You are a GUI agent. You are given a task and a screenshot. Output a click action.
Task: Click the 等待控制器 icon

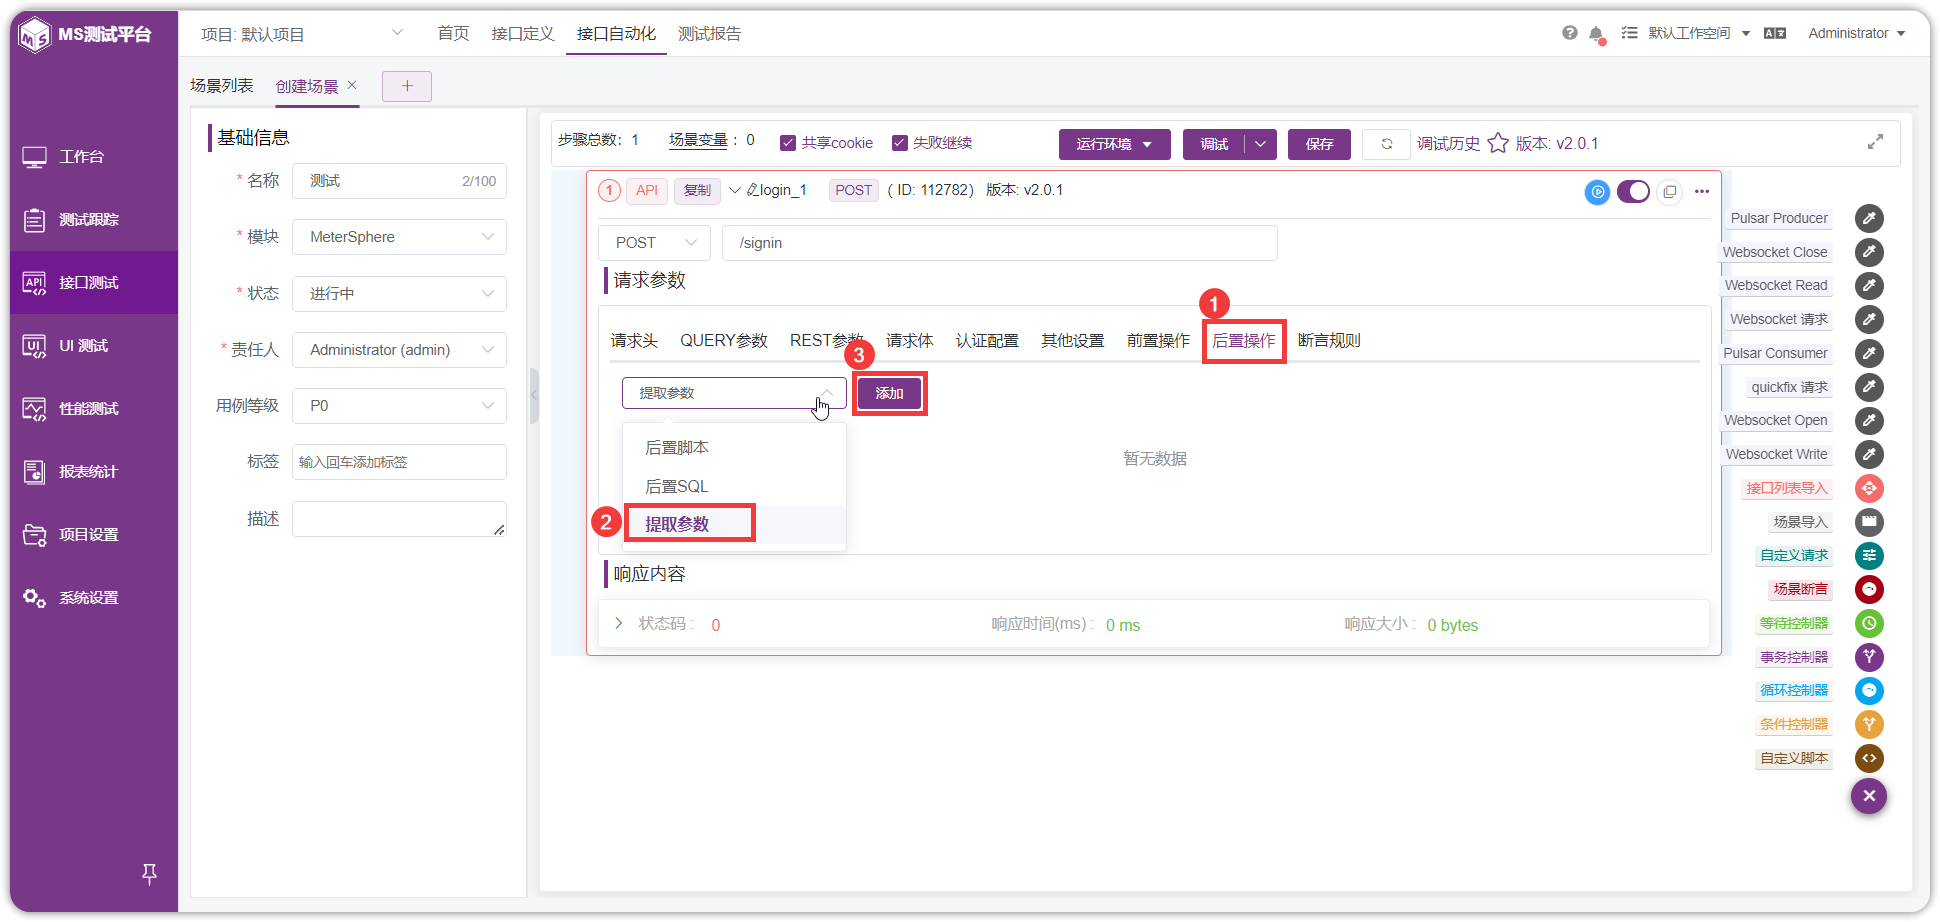tap(1869, 623)
